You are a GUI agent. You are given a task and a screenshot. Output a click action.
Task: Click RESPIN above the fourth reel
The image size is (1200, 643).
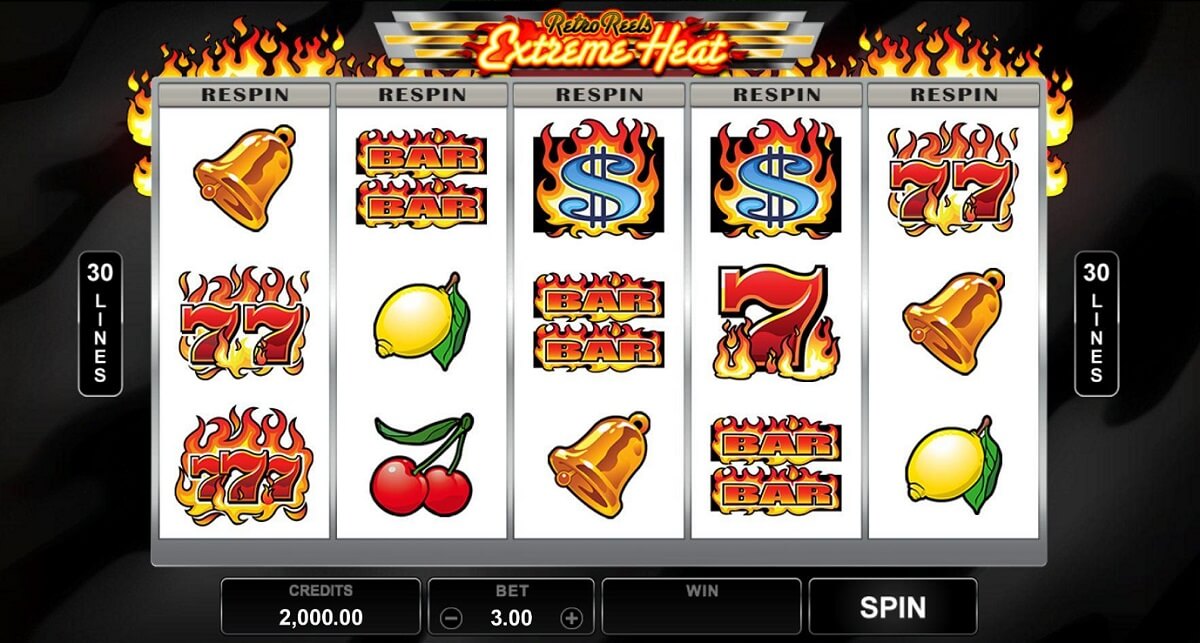click(x=776, y=95)
